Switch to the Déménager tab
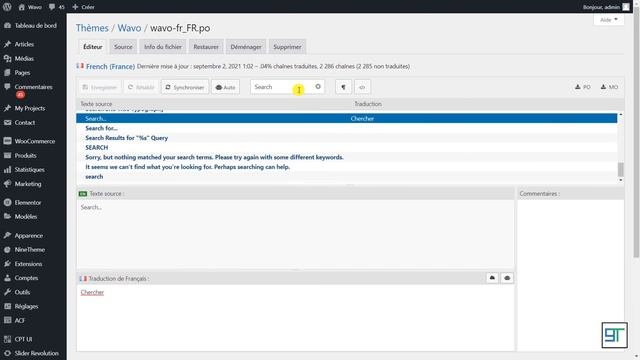 (246, 47)
